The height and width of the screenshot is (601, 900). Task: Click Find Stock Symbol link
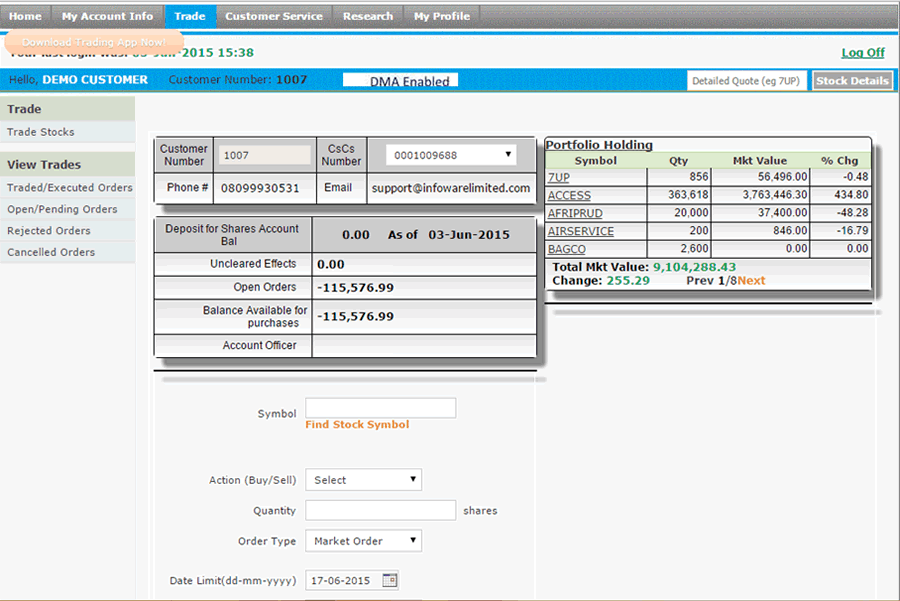(x=357, y=425)
